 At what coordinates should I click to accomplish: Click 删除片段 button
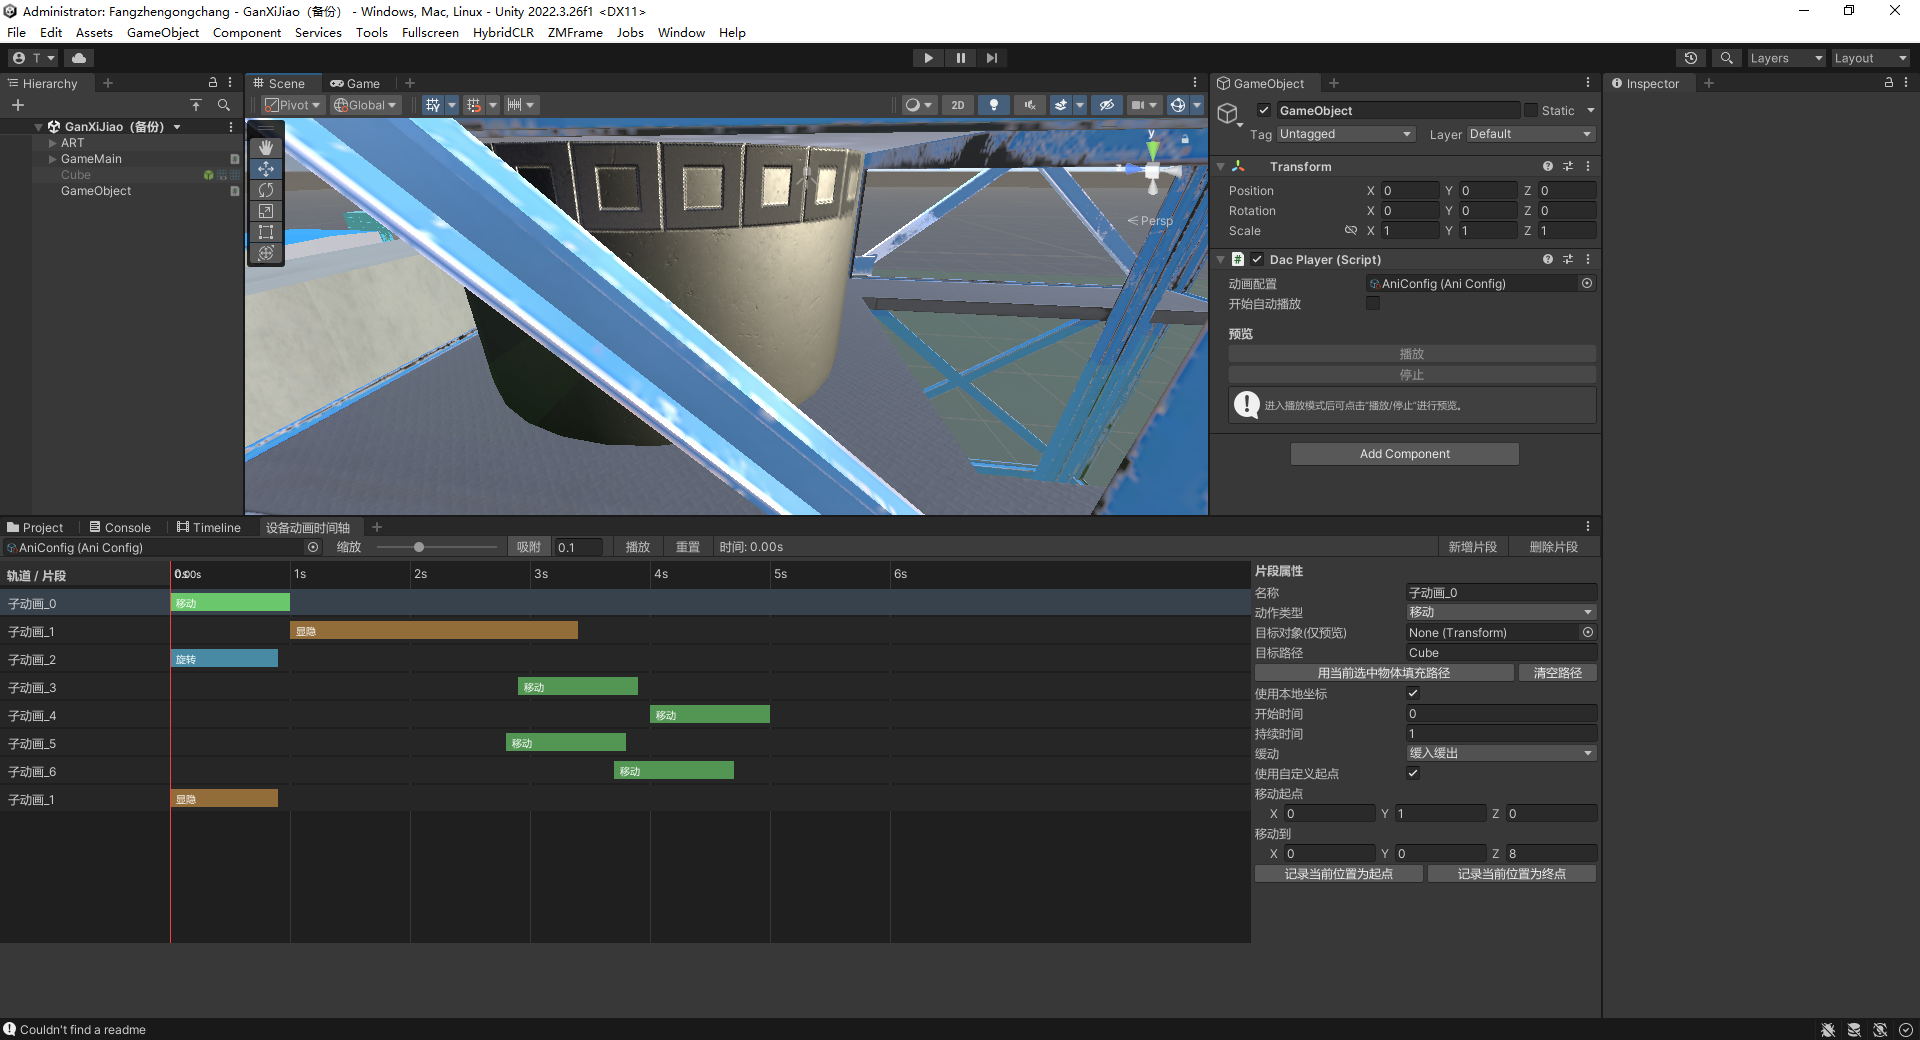click(x=1553, y=547)
